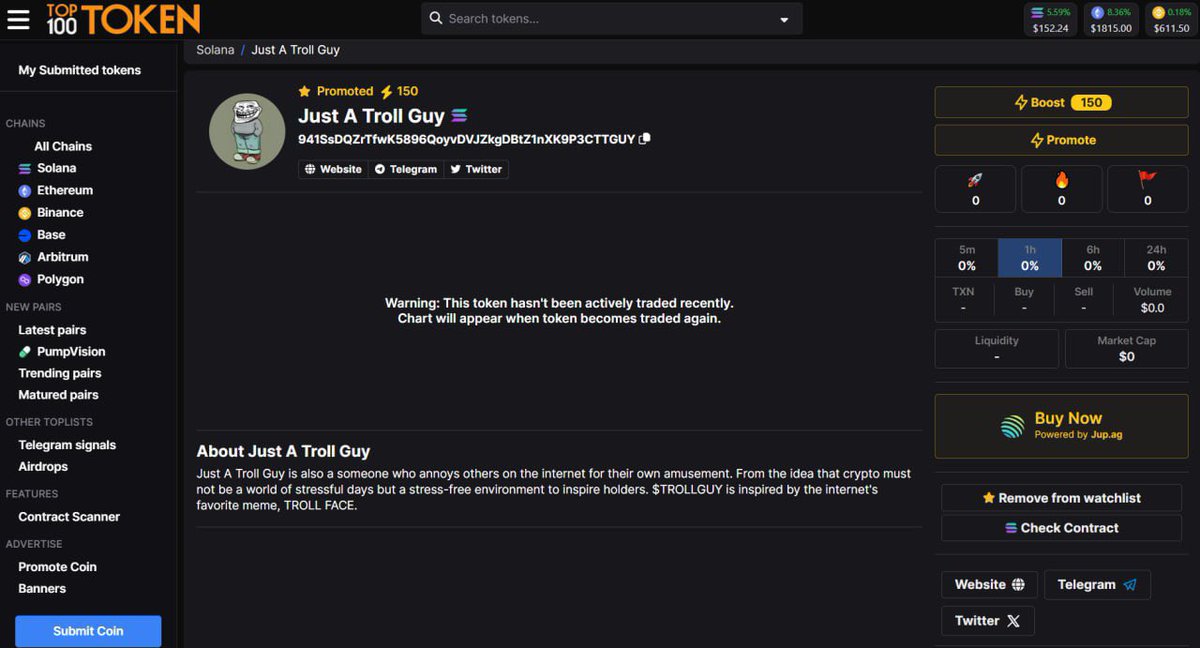
Task: Open Latest pairs list
Action: [52, 330]
